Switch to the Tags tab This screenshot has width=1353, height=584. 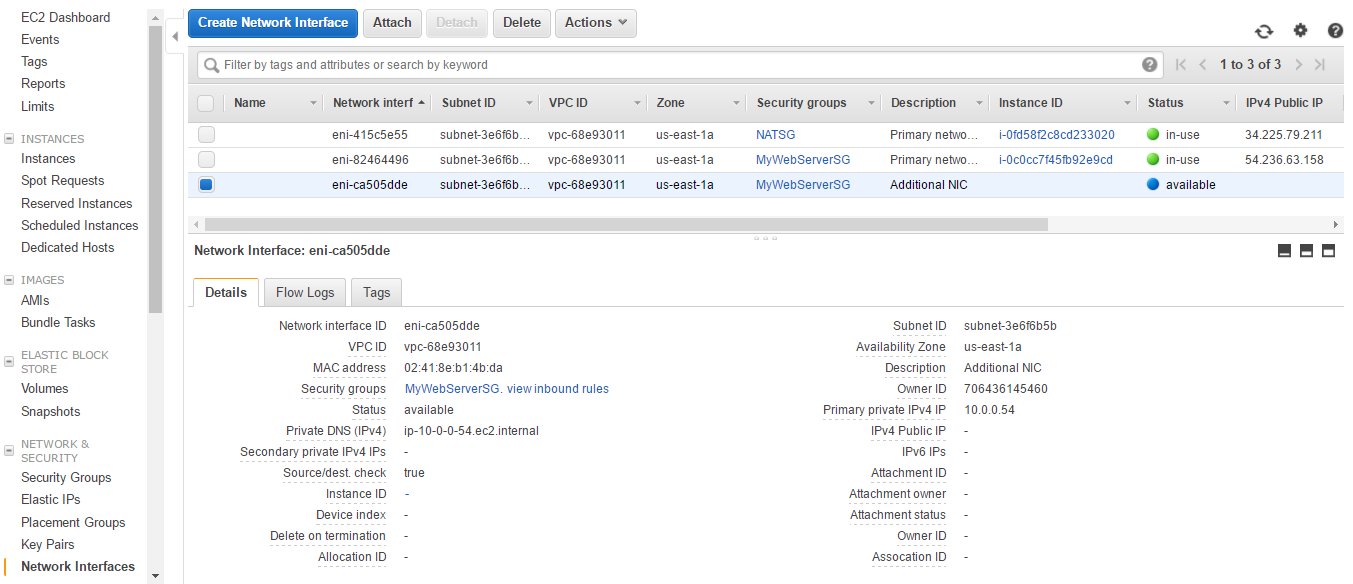(376, 292)
